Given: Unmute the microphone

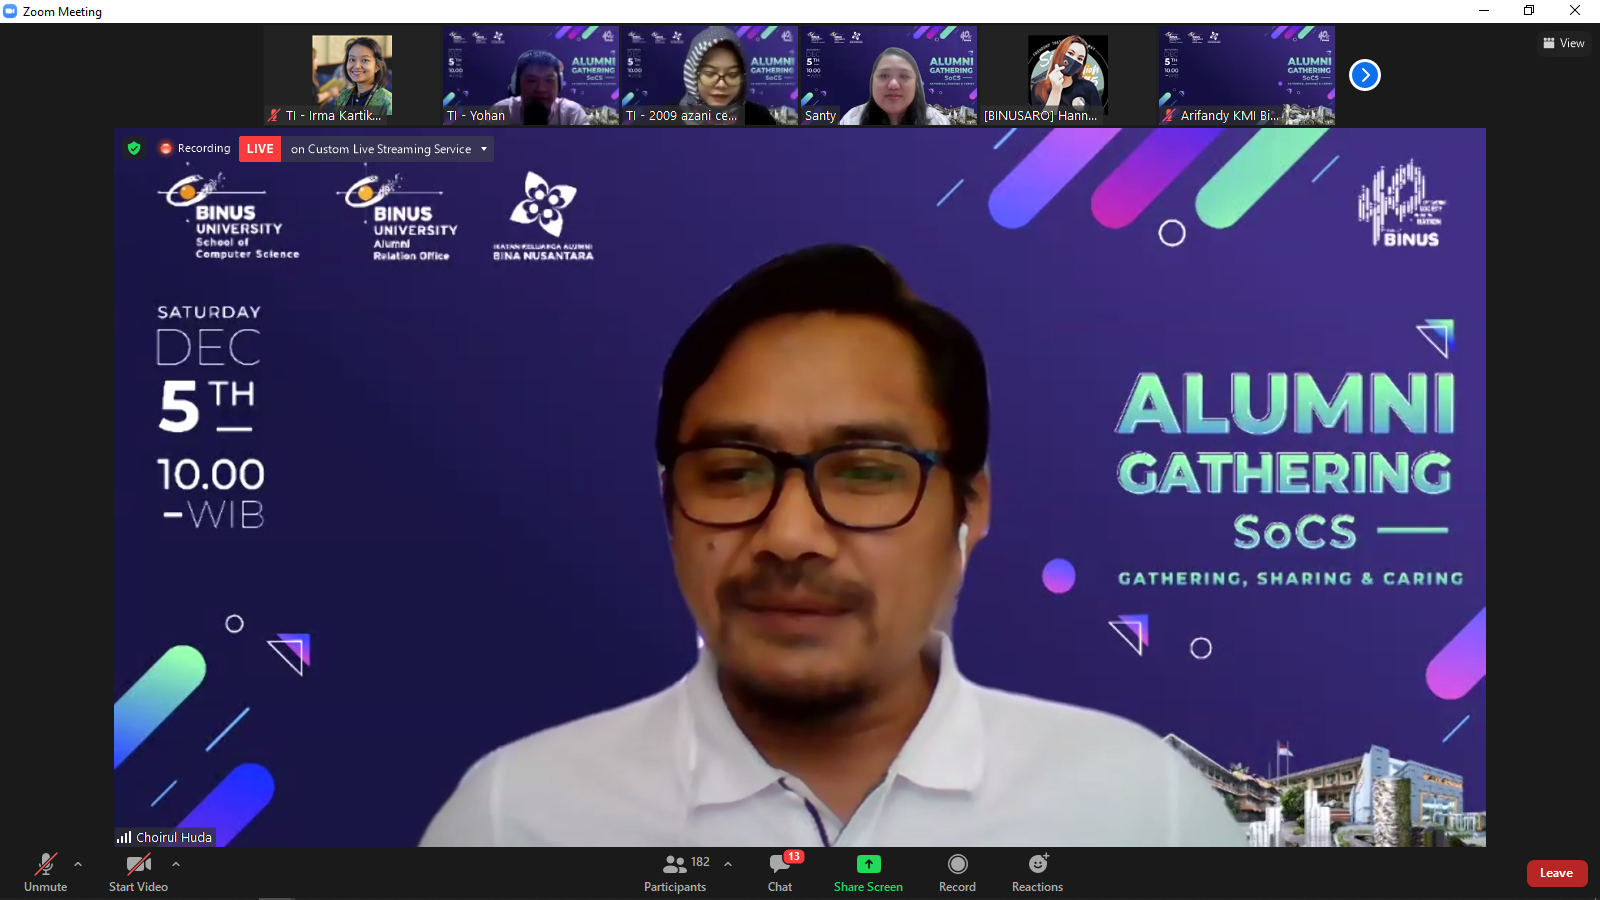Looking at the screenshot, I should (46, 872).
